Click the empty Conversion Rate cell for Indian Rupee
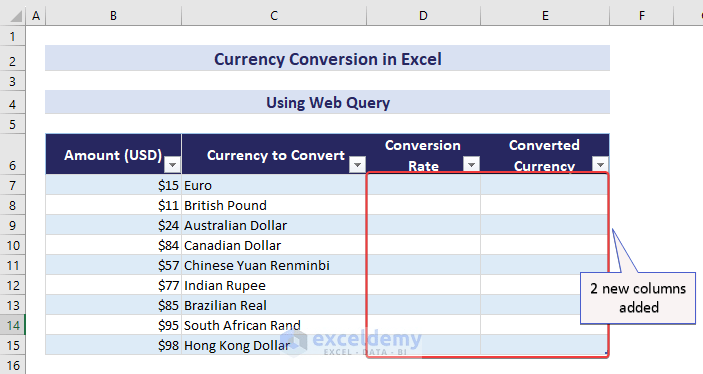The width and height of the screenshot is (703, 374). click(x=423, y=285)
